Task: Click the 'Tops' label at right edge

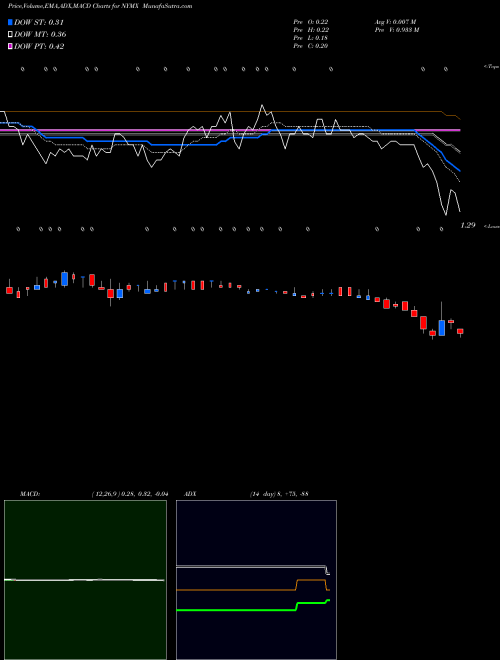Action: pyautogui.click(x=492, y=67)
